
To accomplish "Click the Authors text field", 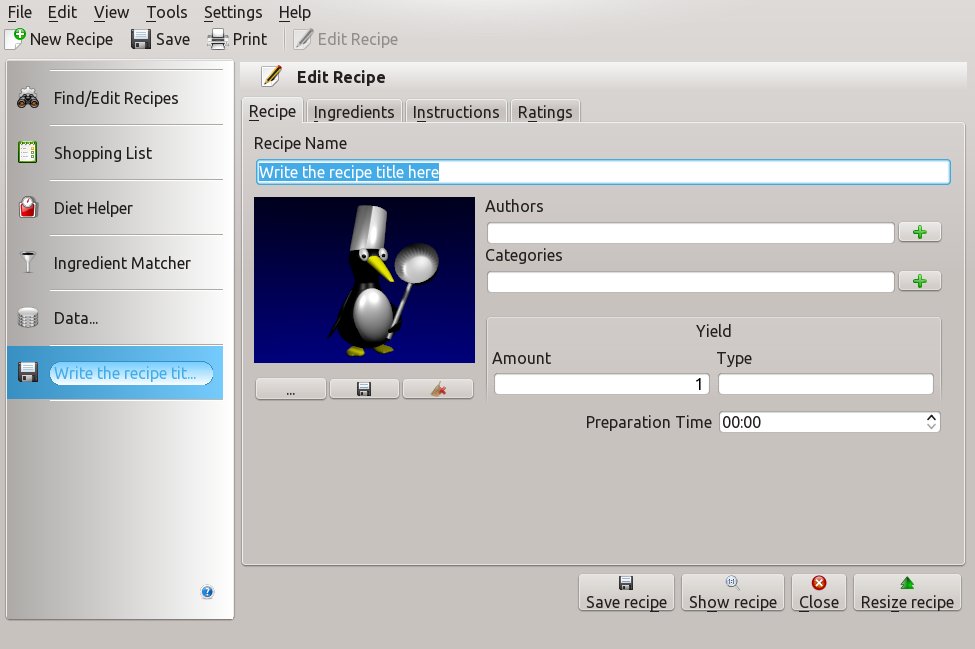I will (x=690, y=232).
